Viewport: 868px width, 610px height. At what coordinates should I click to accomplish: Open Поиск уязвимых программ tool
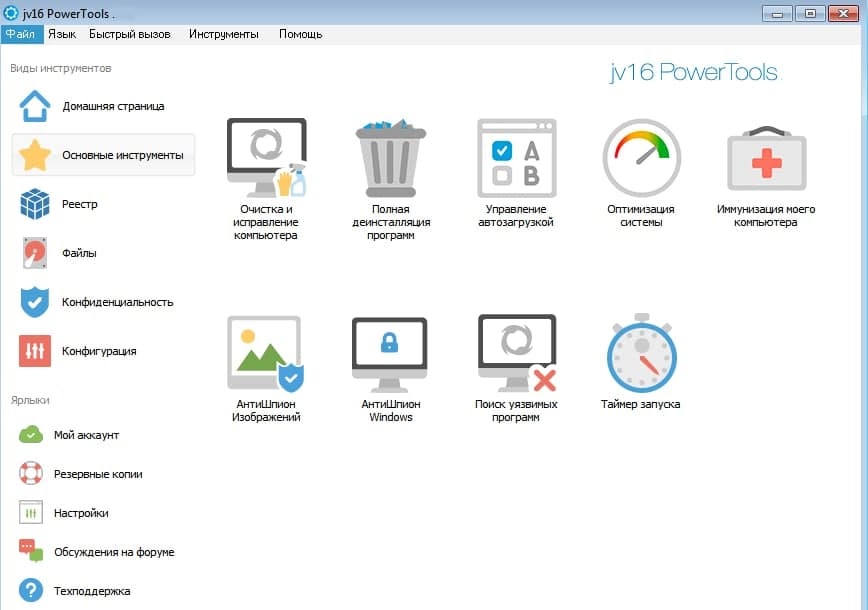click(517, 353)
